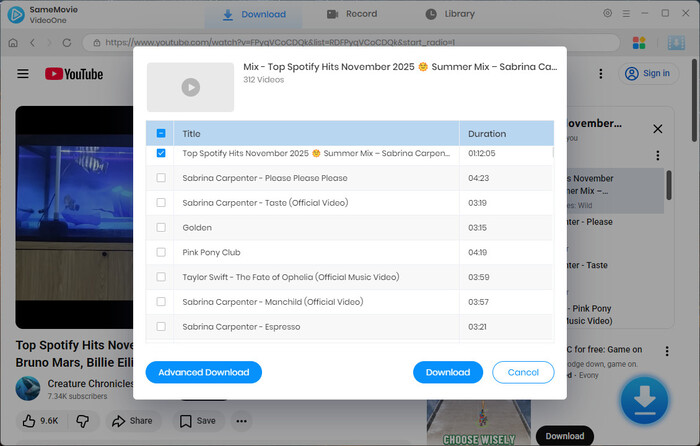700x446 pixels.
Task: Select title Pink Pony Club
Action: tap(211, 253)
